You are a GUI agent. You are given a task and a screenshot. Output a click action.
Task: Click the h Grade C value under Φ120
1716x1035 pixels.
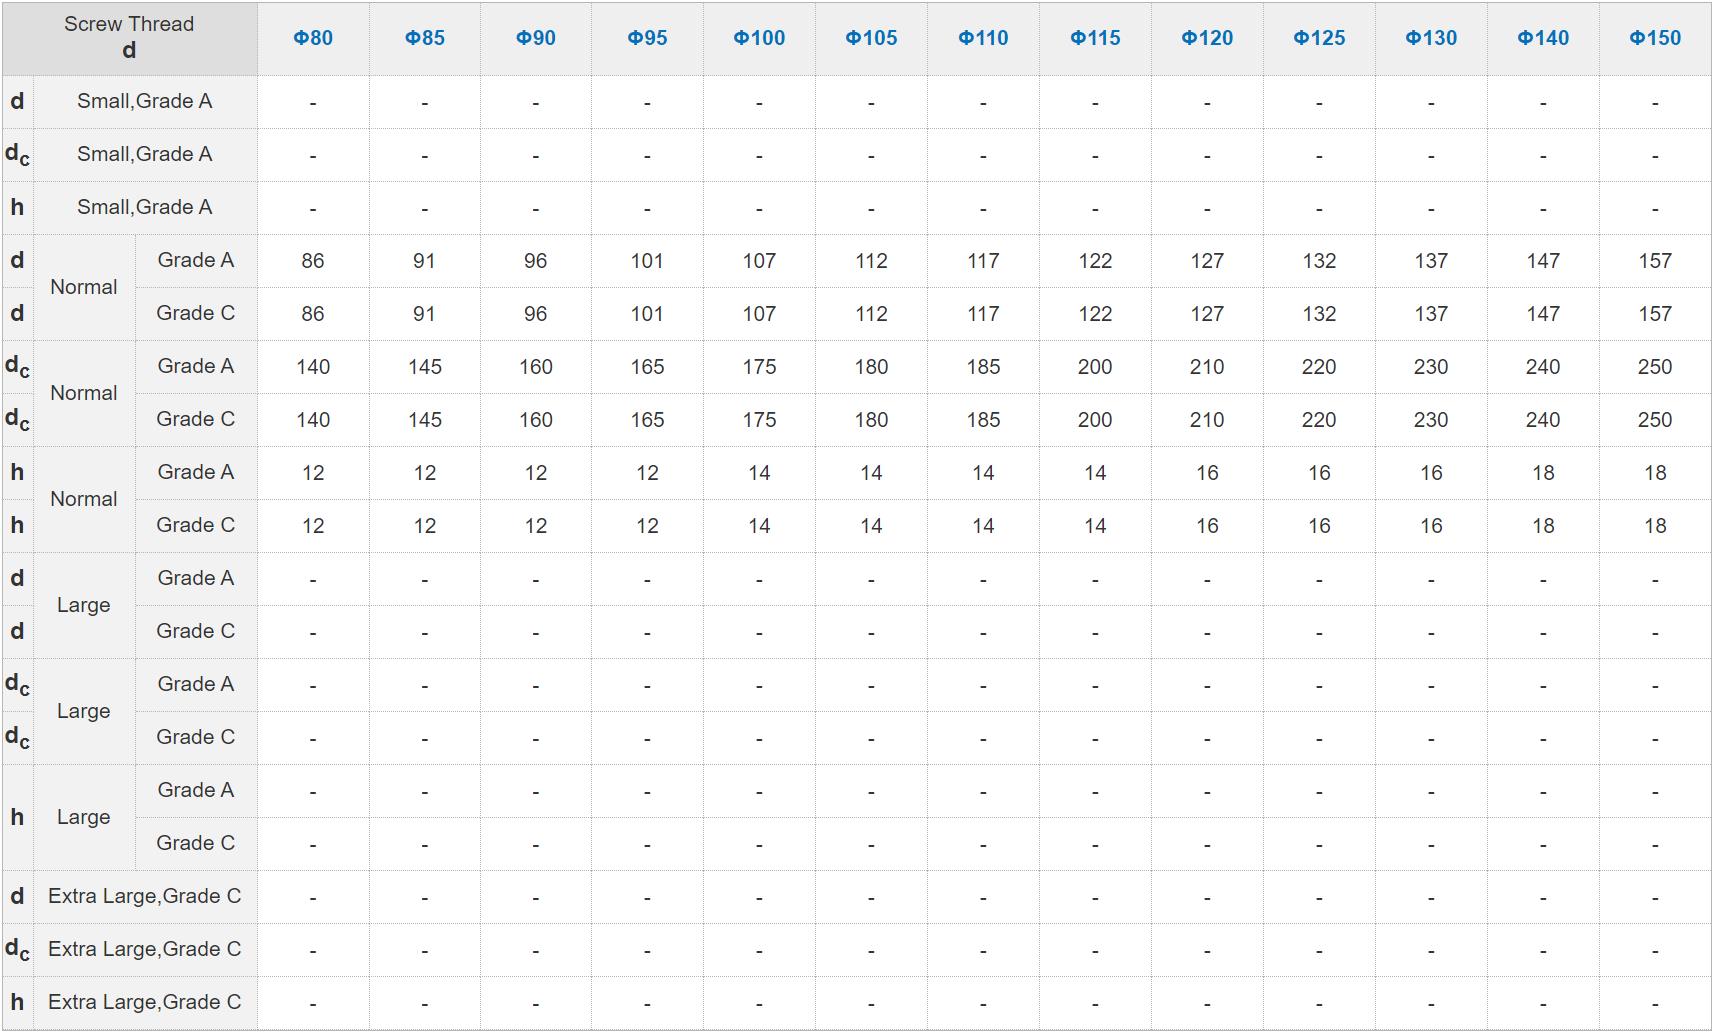pos(1207,526)
